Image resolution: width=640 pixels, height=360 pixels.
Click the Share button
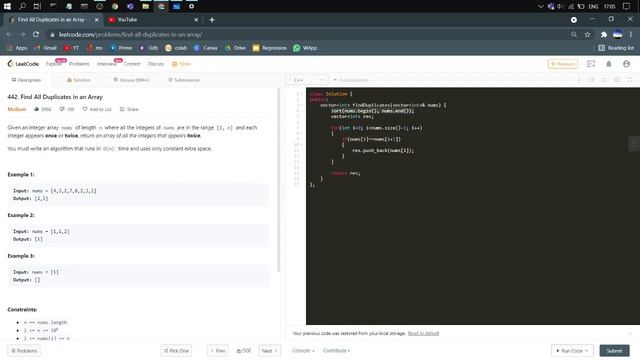pyautogui.click(x=129, y=109)
